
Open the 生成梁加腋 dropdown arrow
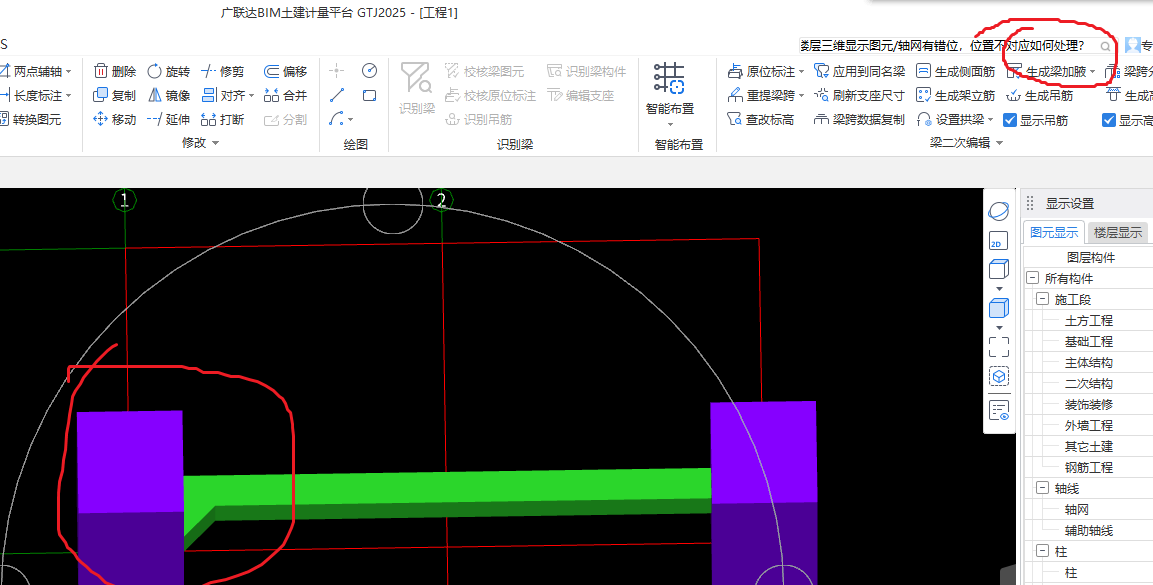1093,72
